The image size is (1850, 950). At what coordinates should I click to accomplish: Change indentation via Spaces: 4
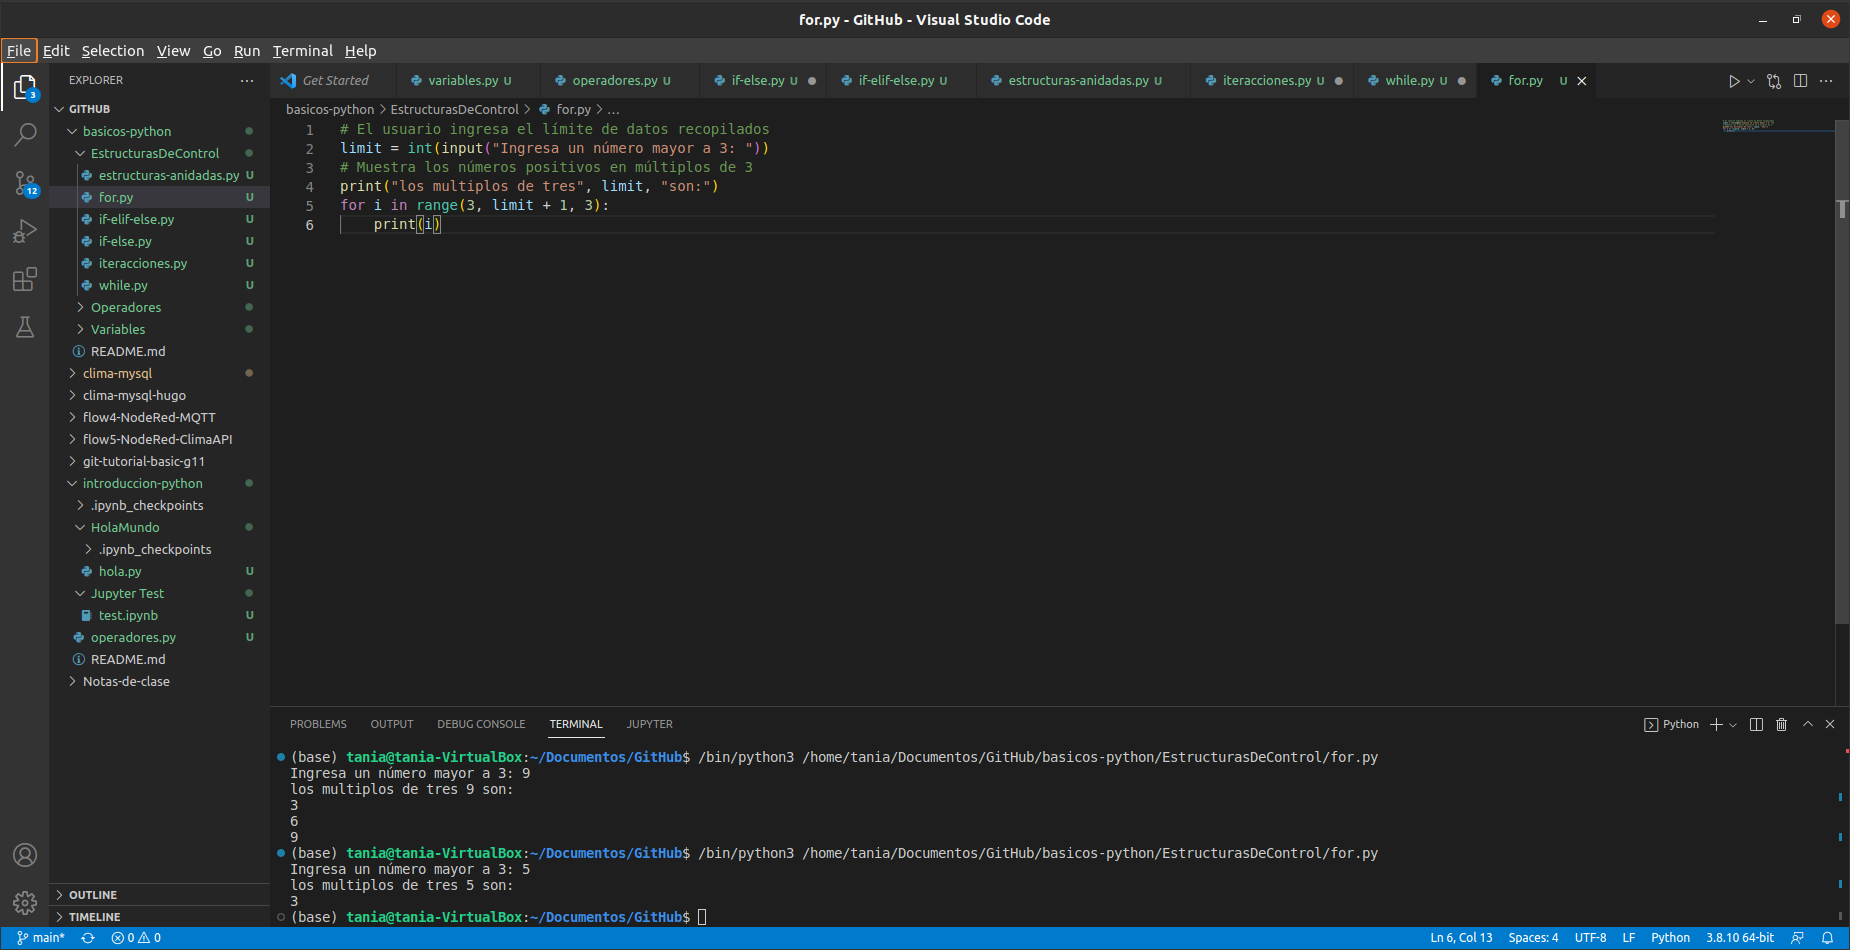click(1533, 938)
